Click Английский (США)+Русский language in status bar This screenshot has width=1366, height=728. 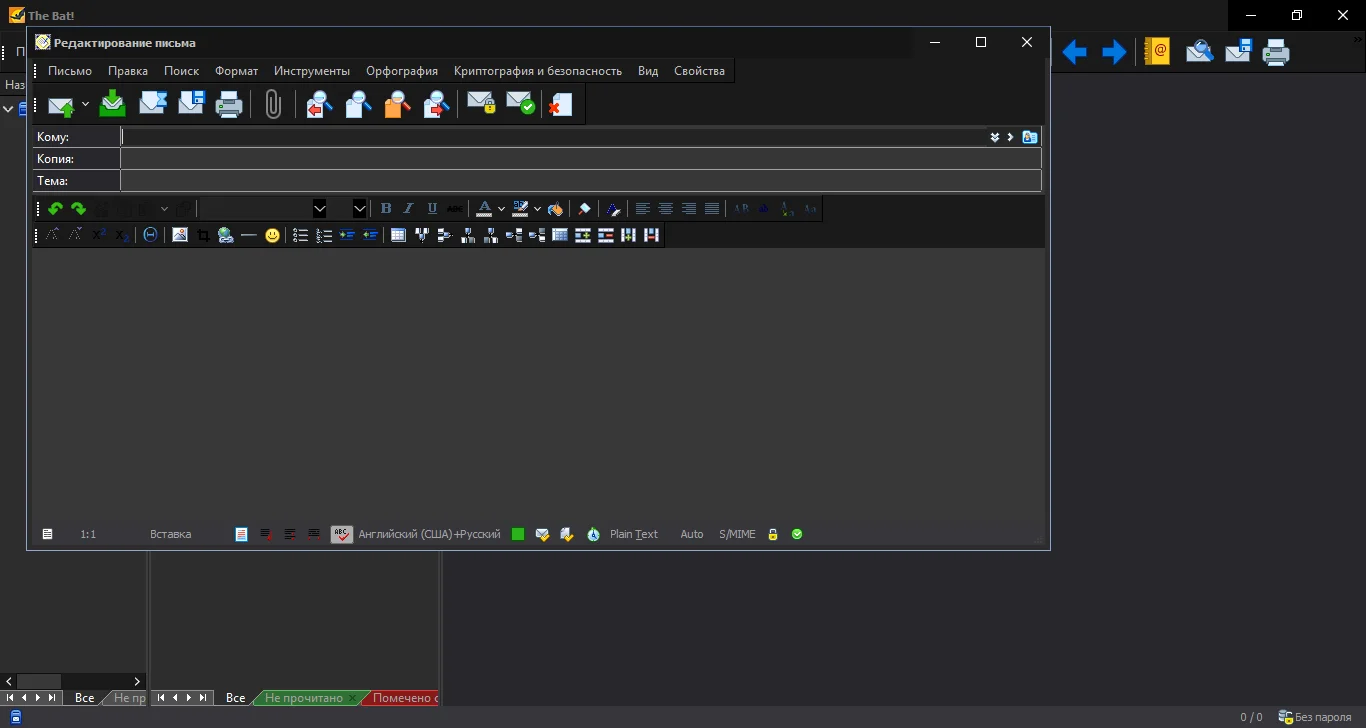(430, 534)
